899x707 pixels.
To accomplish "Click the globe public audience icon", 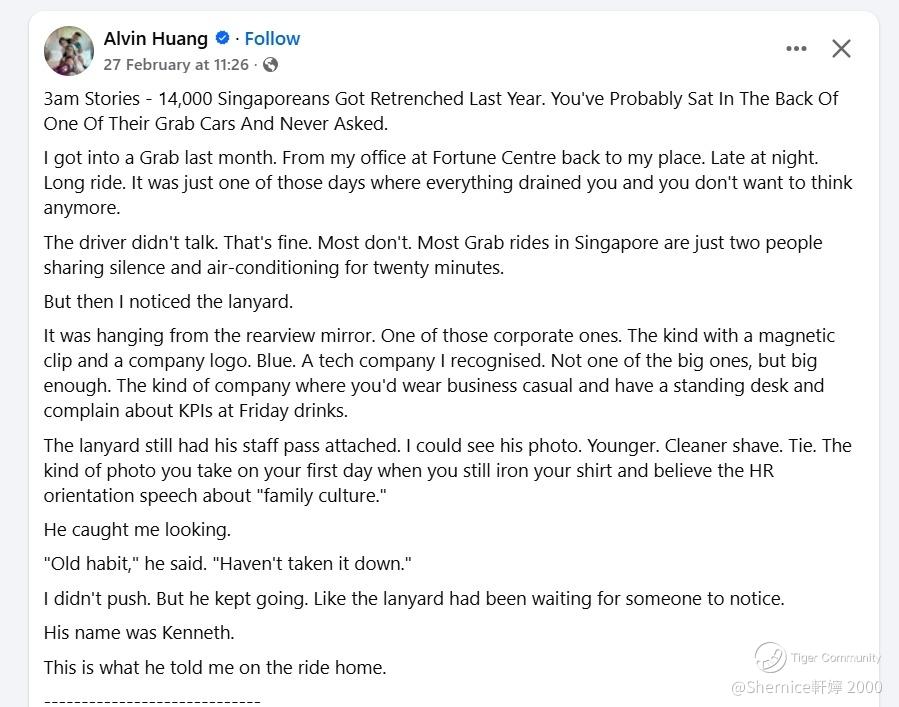I will click(x=271, y=65).
